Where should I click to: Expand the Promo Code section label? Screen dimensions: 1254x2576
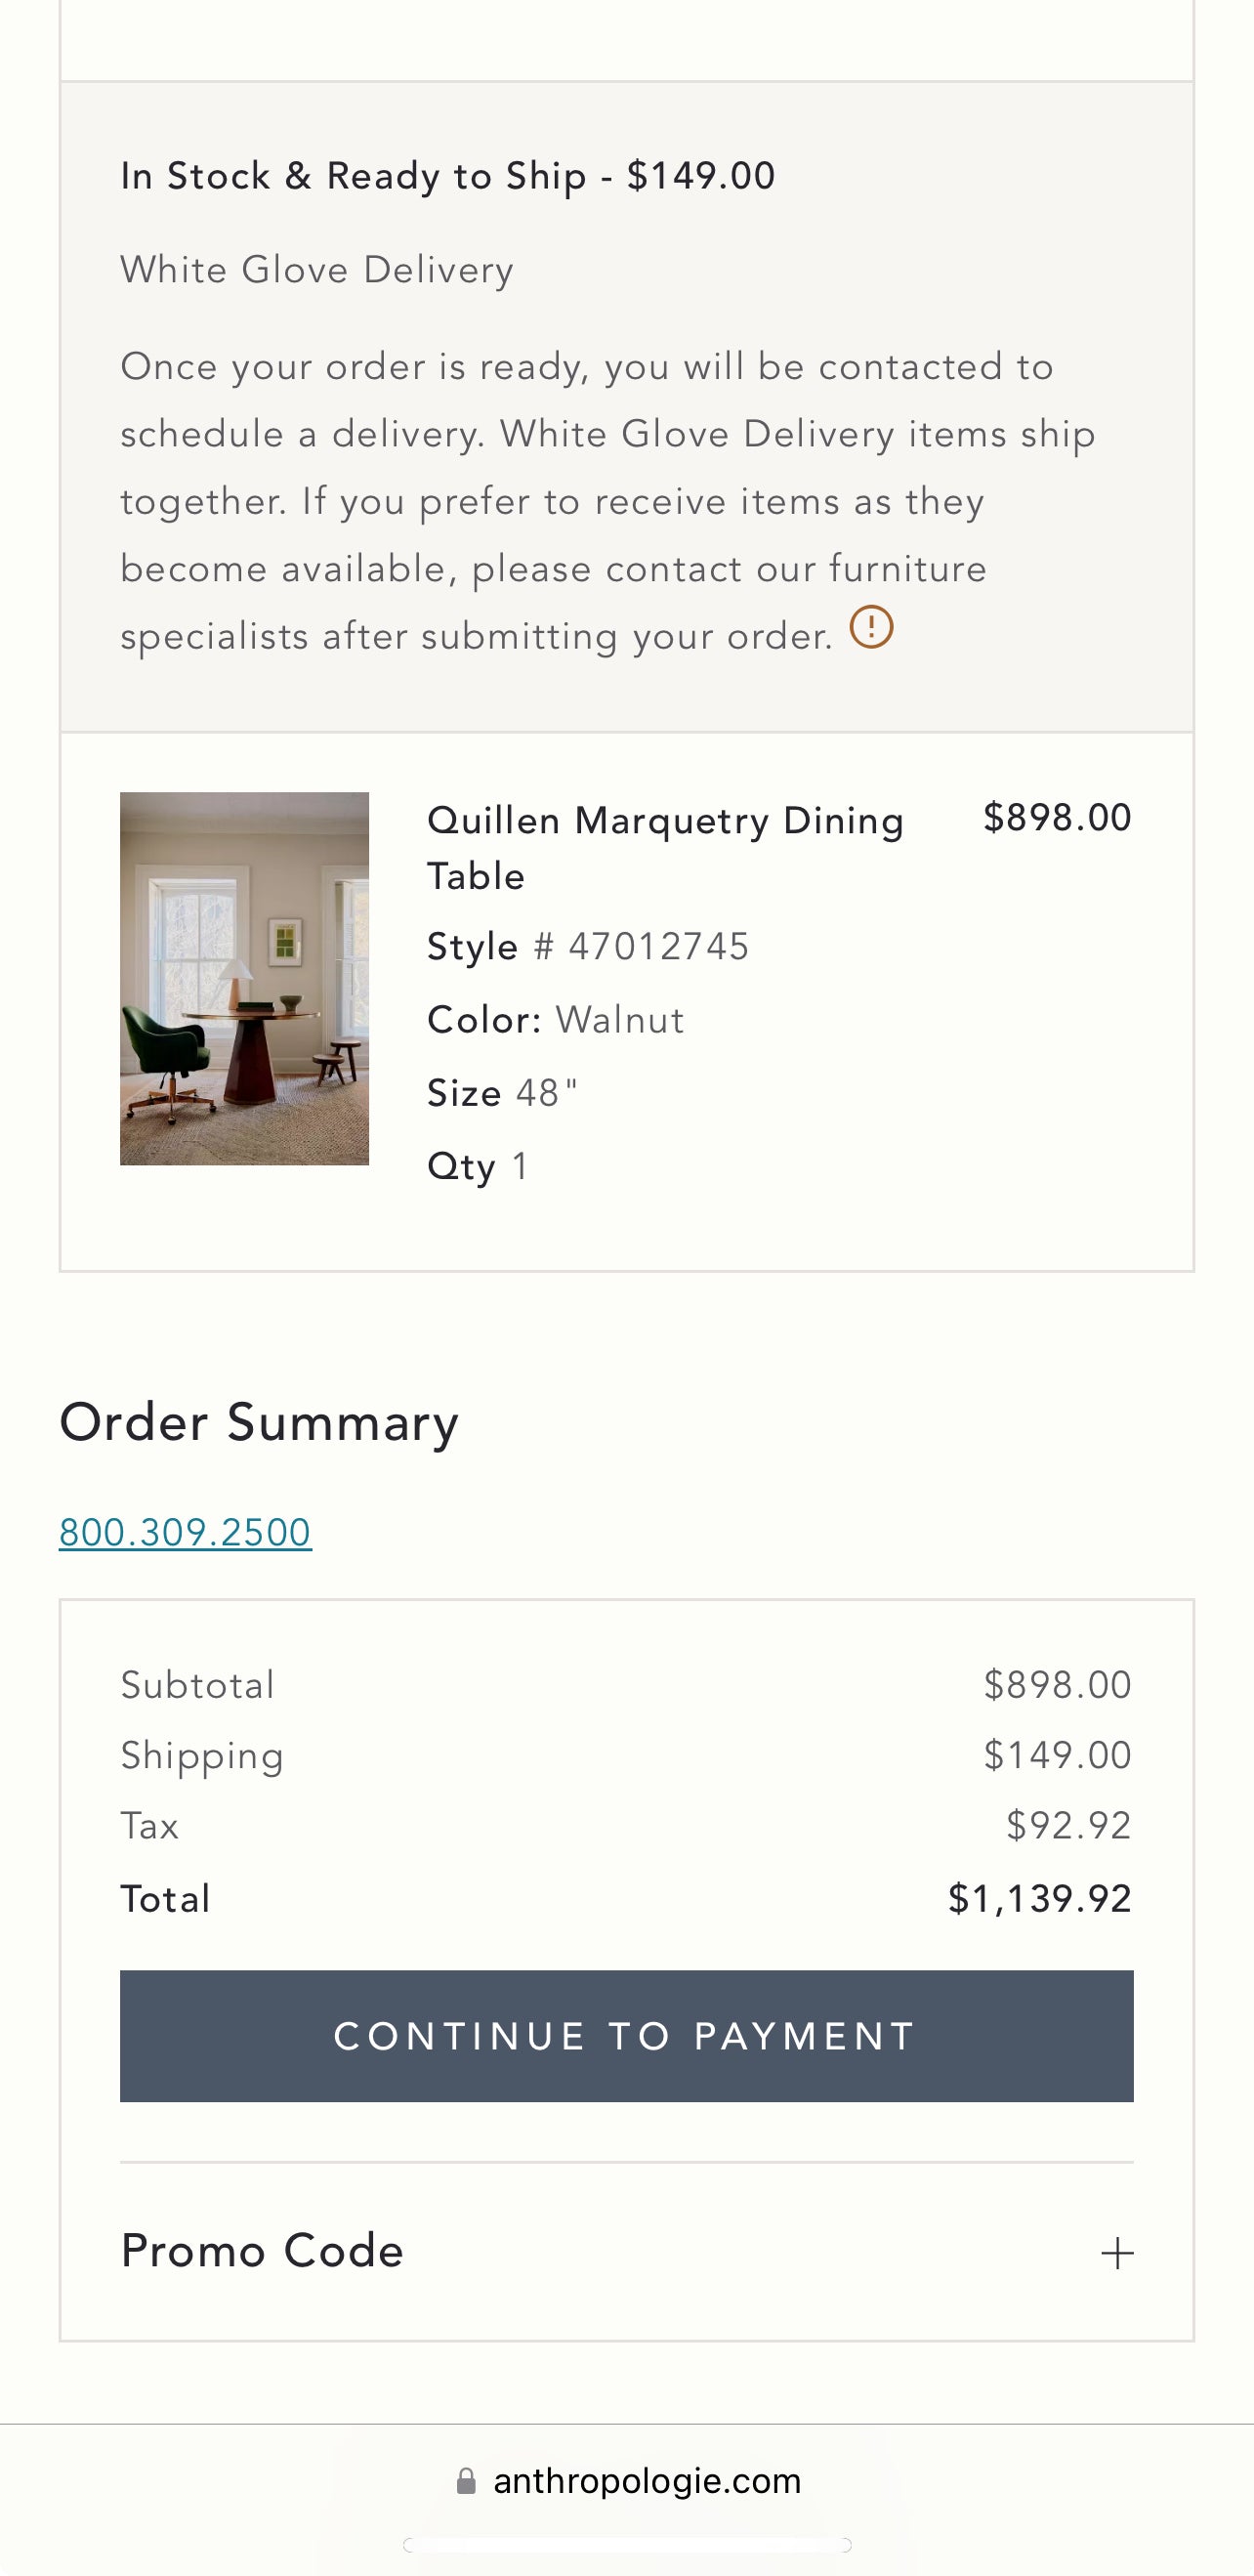click(262, 2251)
